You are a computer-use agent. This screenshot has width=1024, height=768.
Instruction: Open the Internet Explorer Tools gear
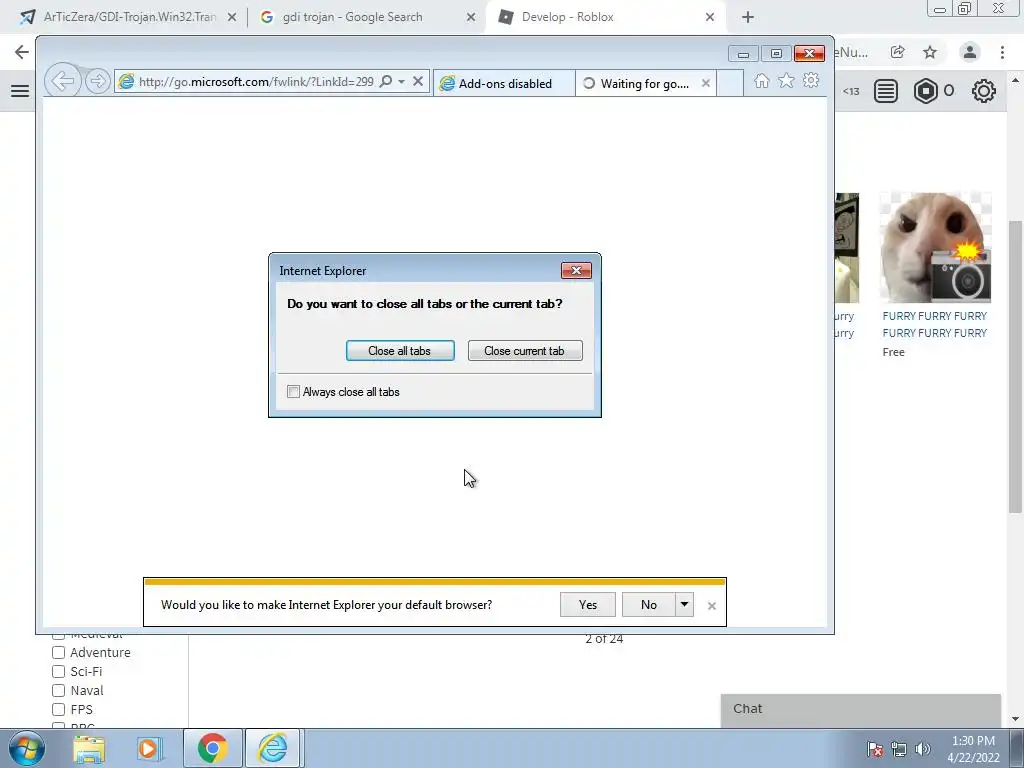tap(811, 80)
